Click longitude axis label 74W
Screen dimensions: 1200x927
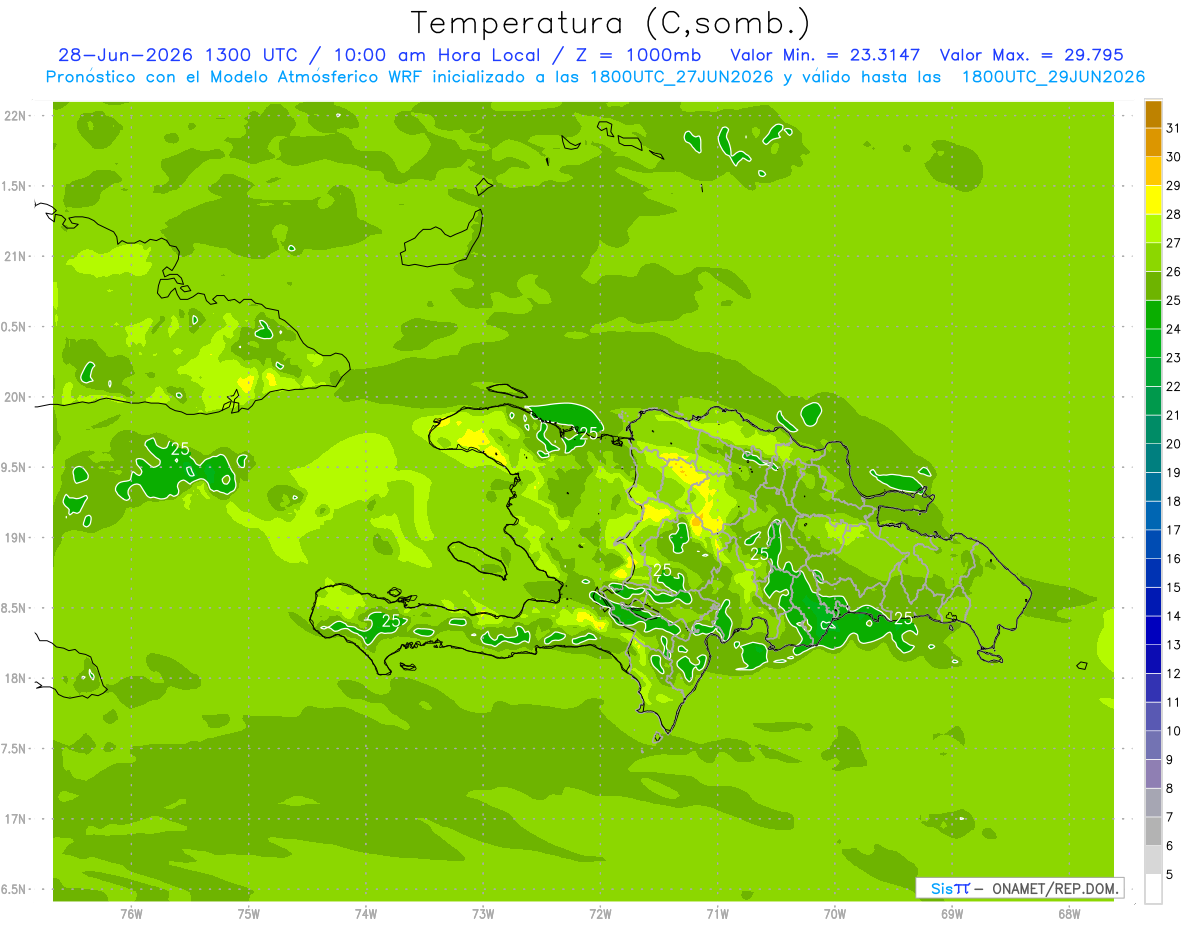click(x=366, y=913)
